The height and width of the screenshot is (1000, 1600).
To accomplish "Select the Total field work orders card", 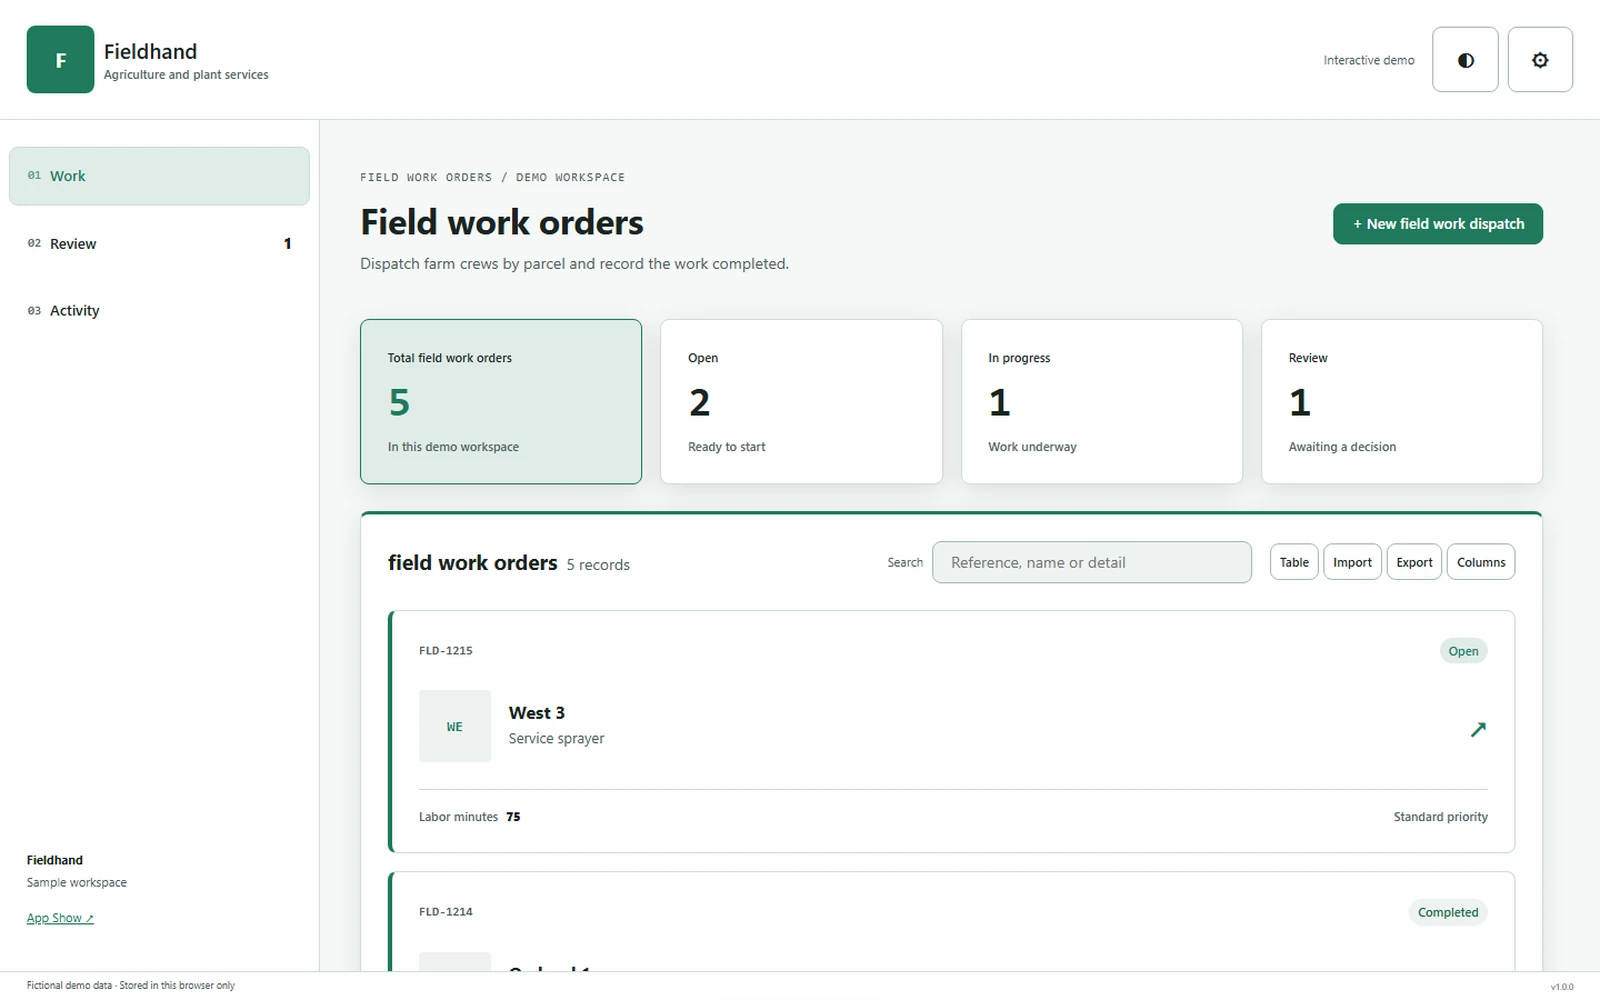I will pos(501,401).
